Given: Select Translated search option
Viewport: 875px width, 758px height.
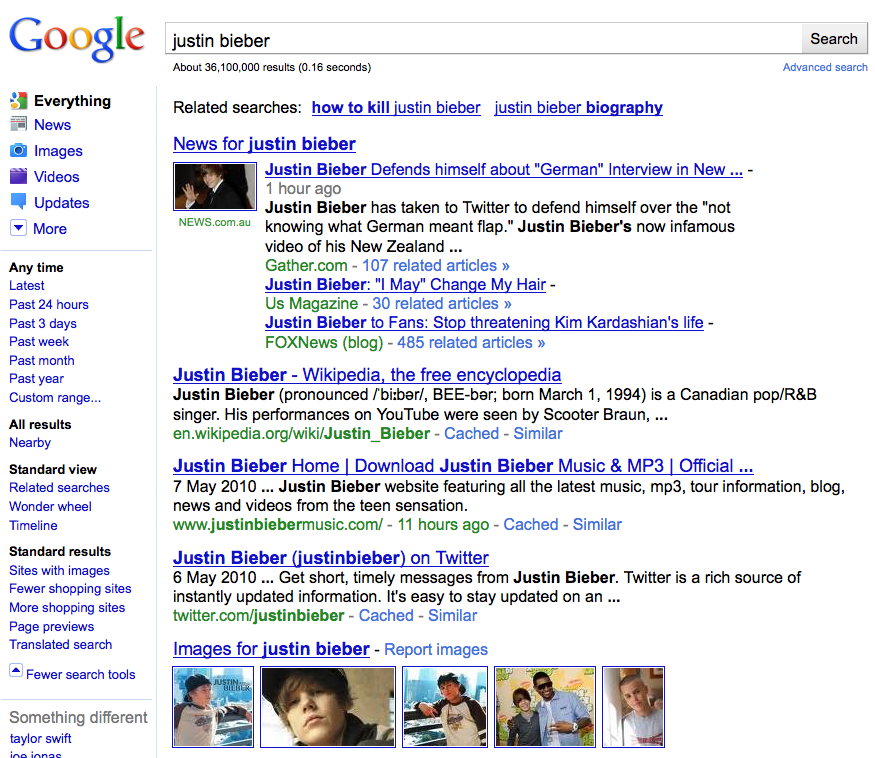Looking at the screenshot, I should (x=60, y=645).
